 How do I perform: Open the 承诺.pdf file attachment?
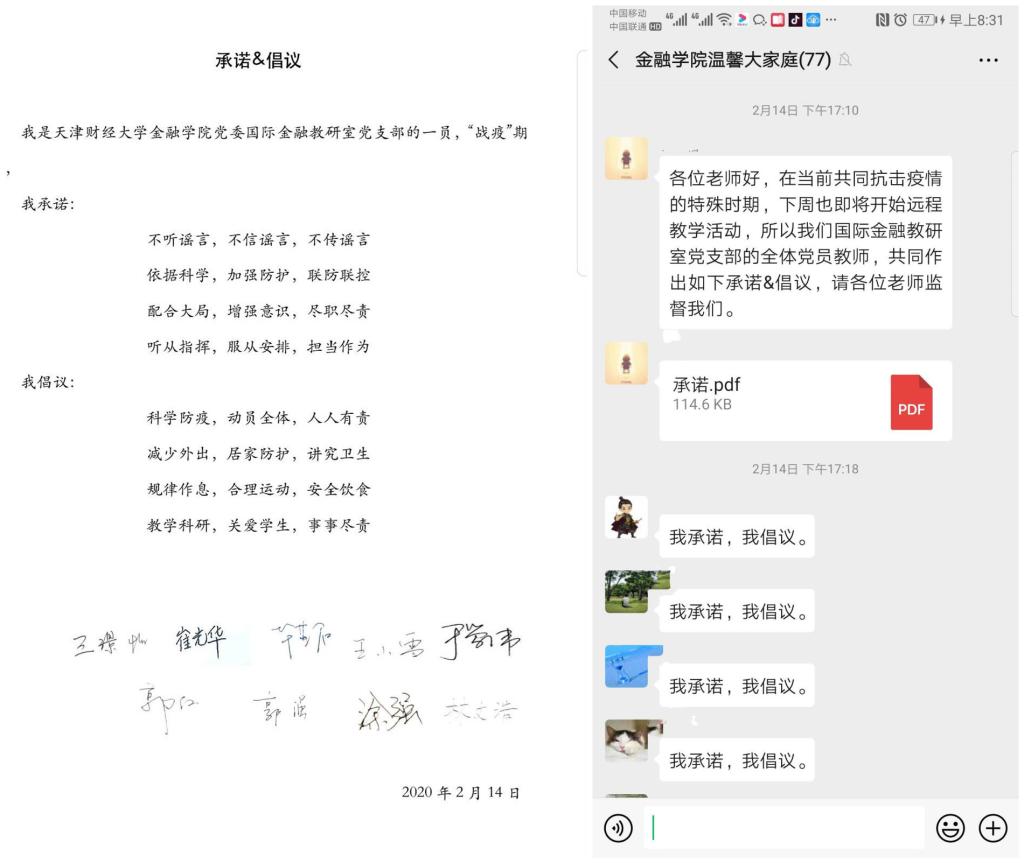click(805, 400)
